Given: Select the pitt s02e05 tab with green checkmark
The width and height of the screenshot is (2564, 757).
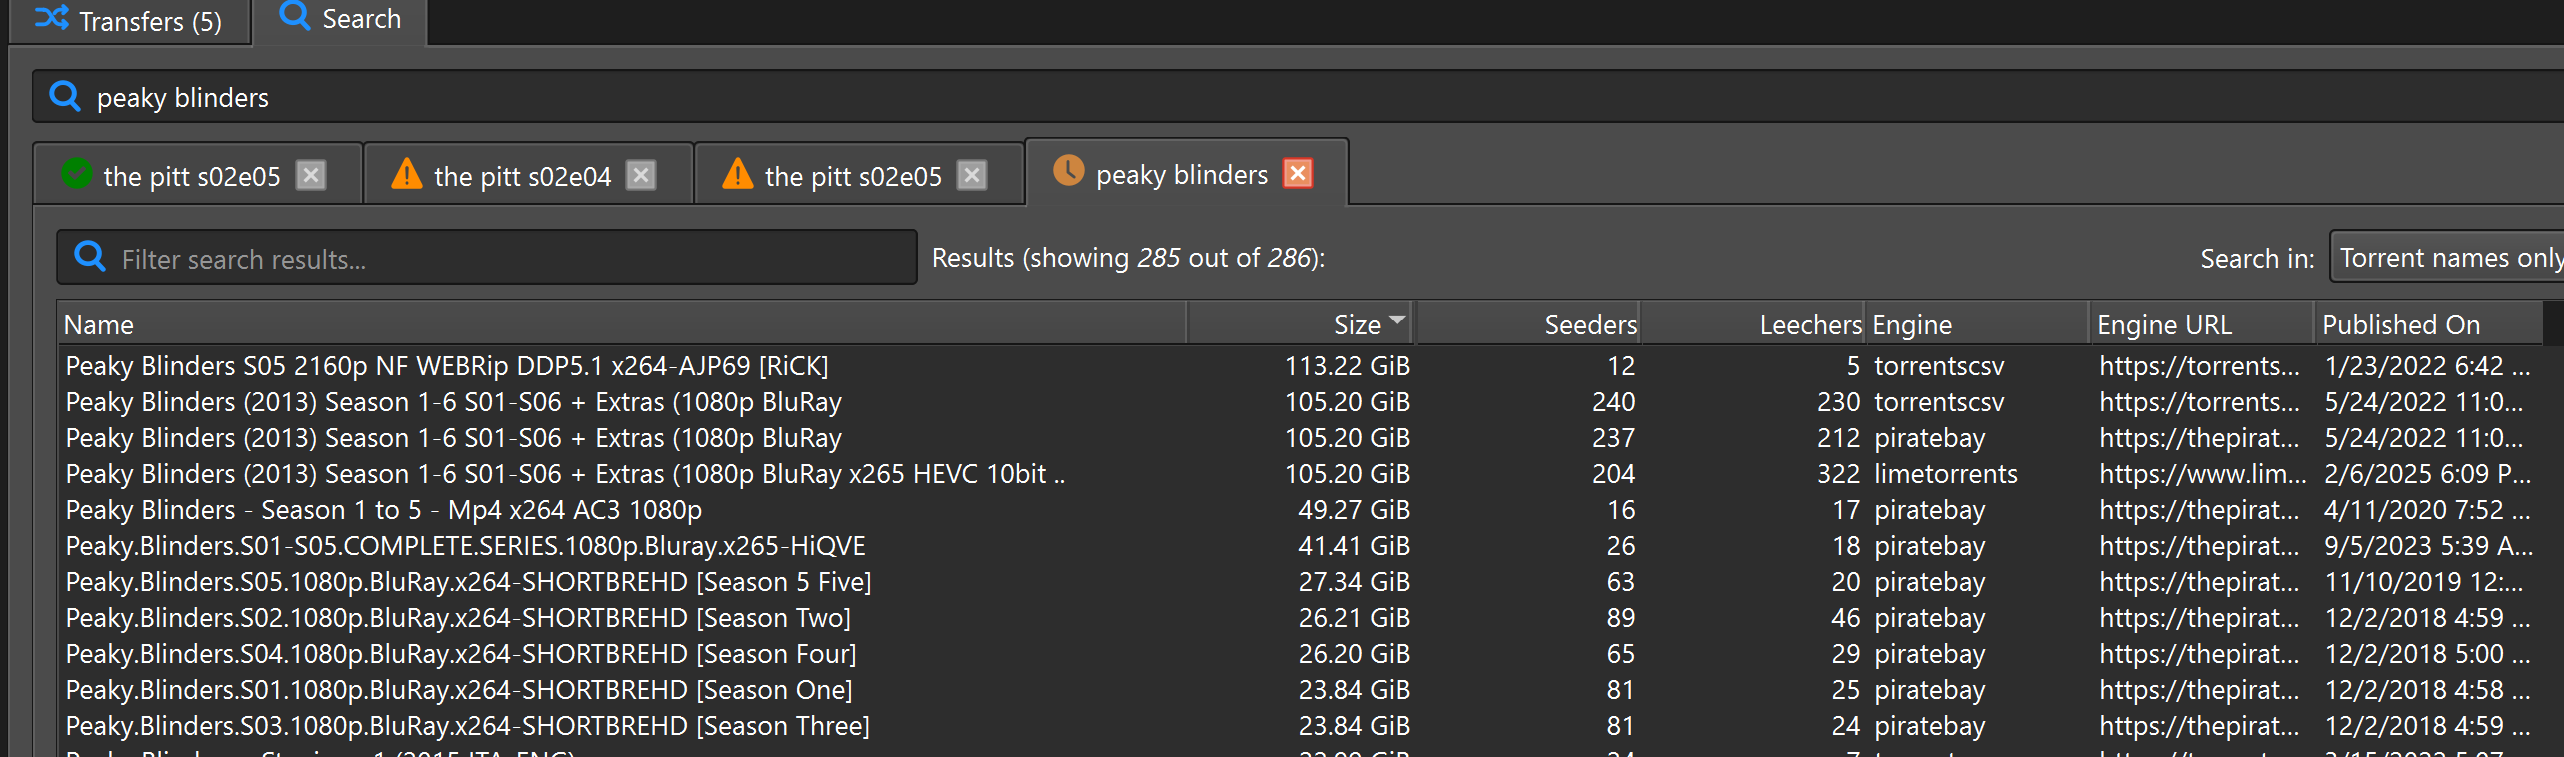Looking at the screenshot, I should [197, 175].
